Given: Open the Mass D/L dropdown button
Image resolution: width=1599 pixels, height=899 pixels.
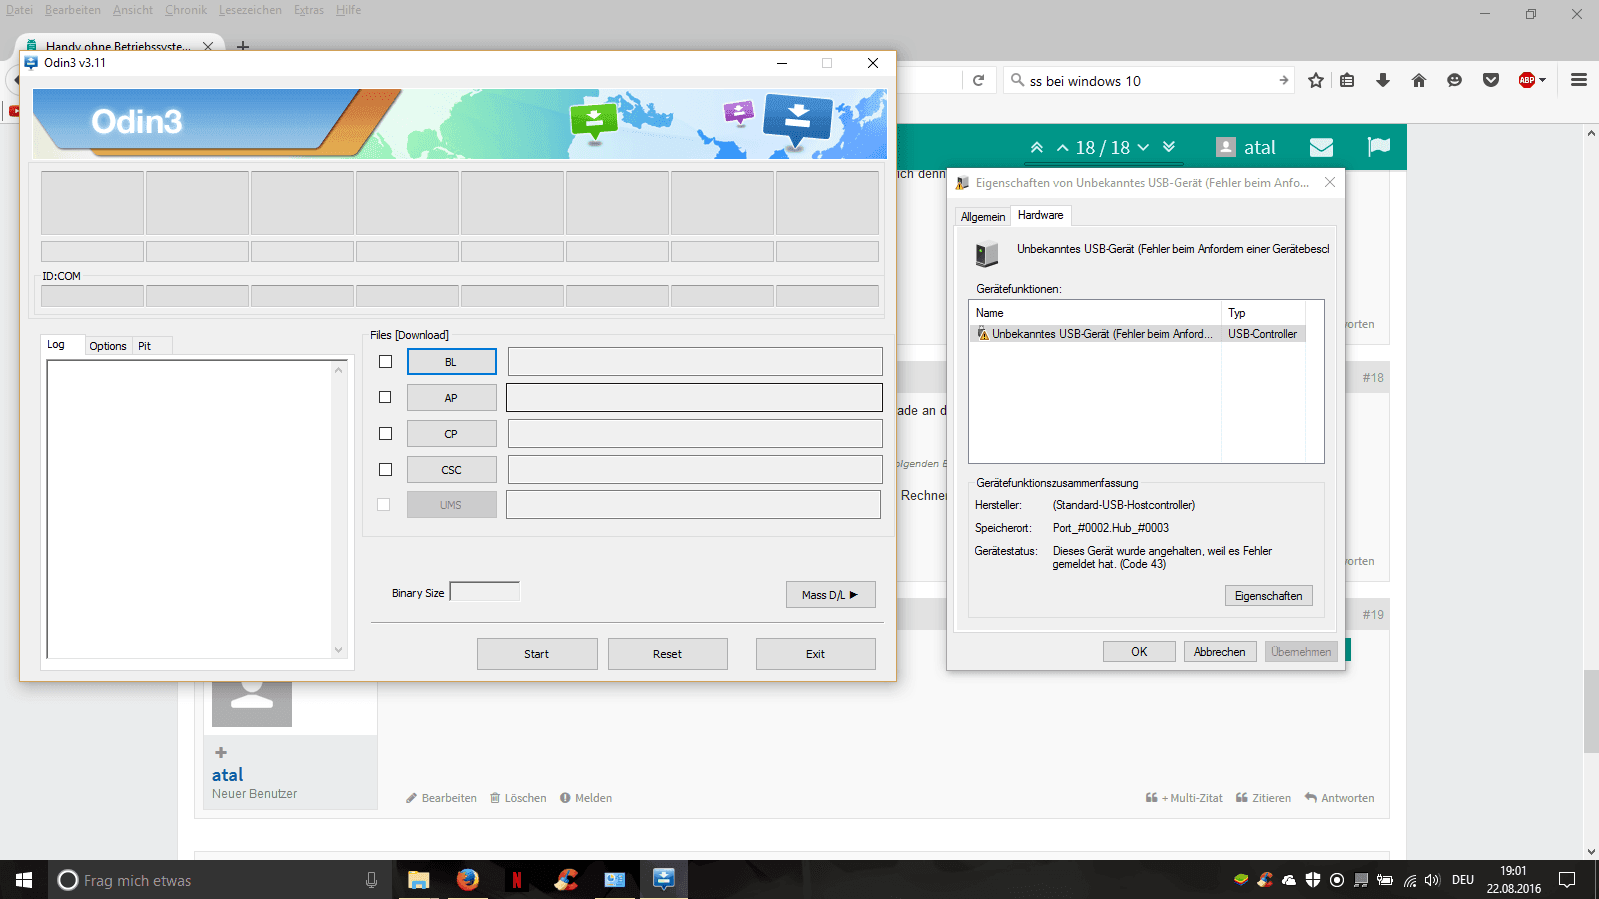Looking at the screenshot, I should point(830,595).
